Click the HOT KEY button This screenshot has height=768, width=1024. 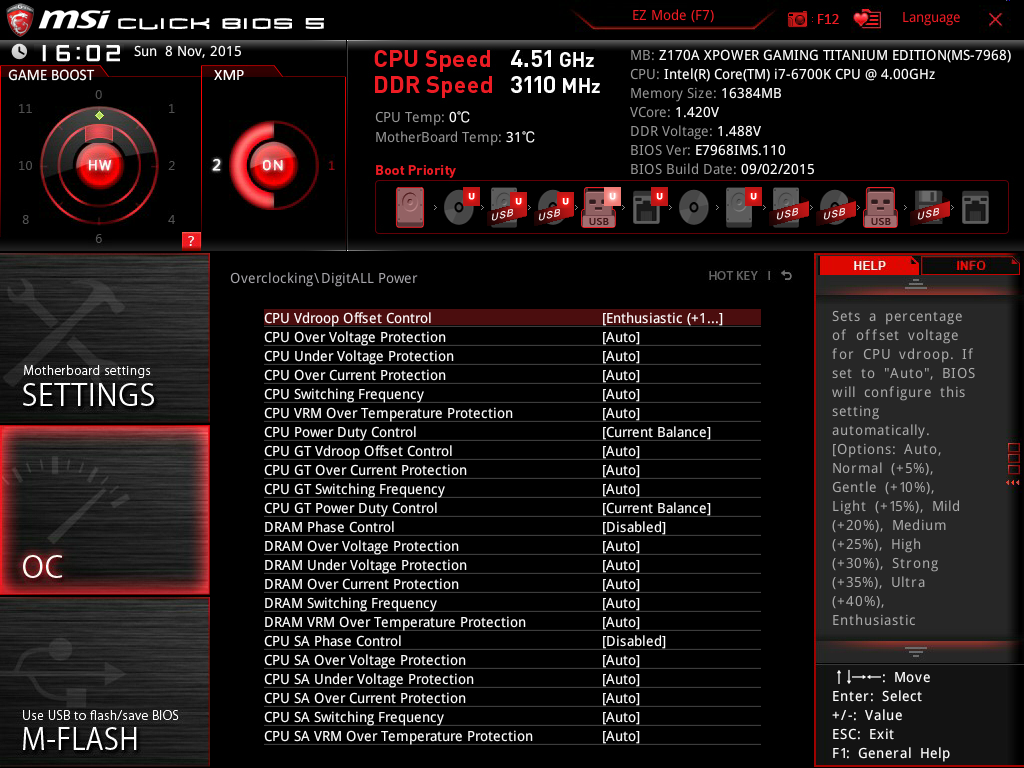[x=733, y=276]
